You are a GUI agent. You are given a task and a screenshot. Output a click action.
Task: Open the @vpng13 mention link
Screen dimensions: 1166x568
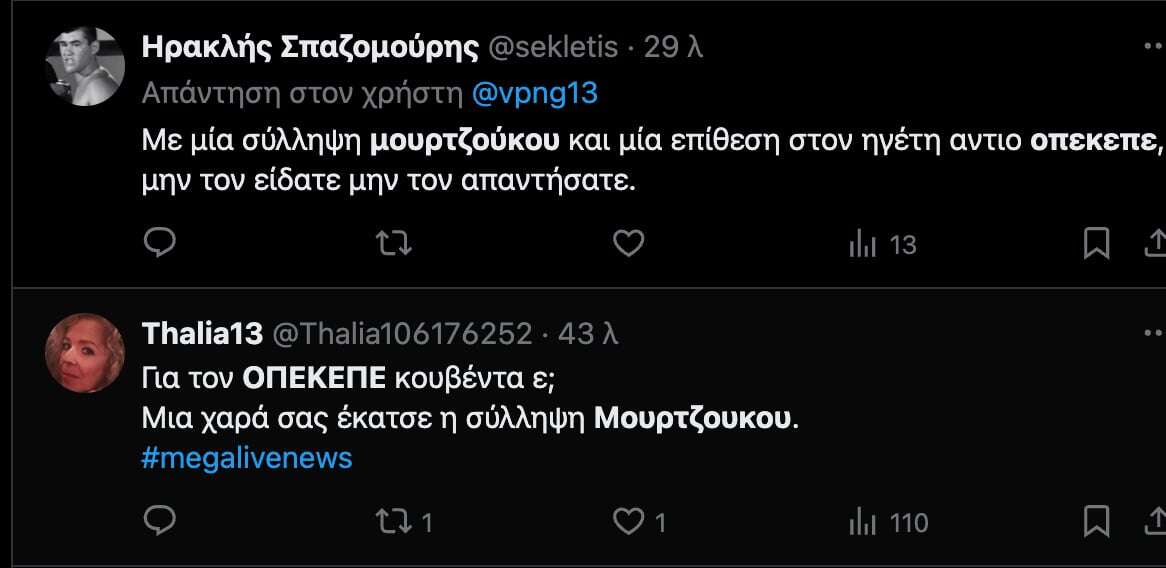pos(534,93)
